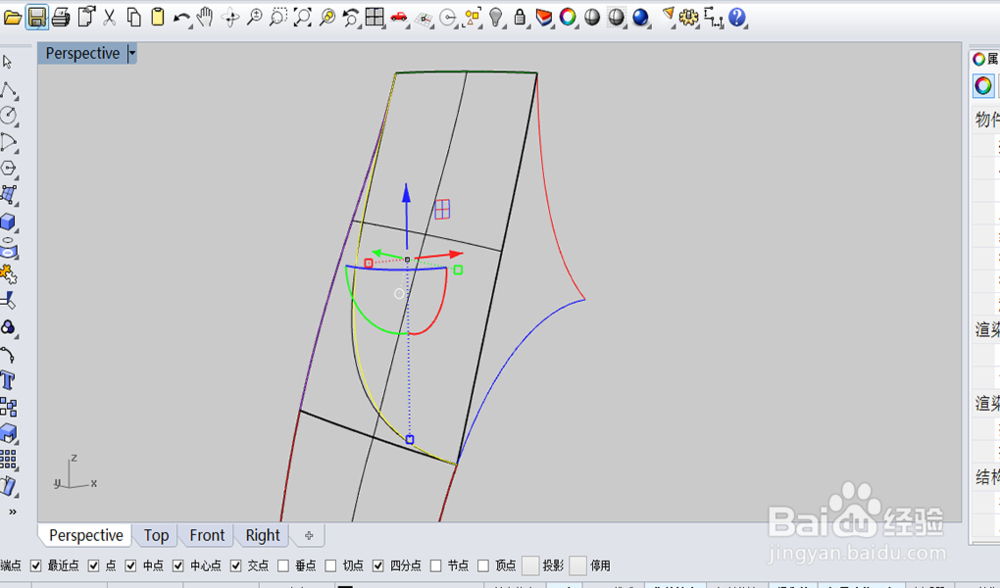This screenshot has height=588, width=1000.
Task: Switch to shaded viewport sphere icon
Action: pos(592,17)
